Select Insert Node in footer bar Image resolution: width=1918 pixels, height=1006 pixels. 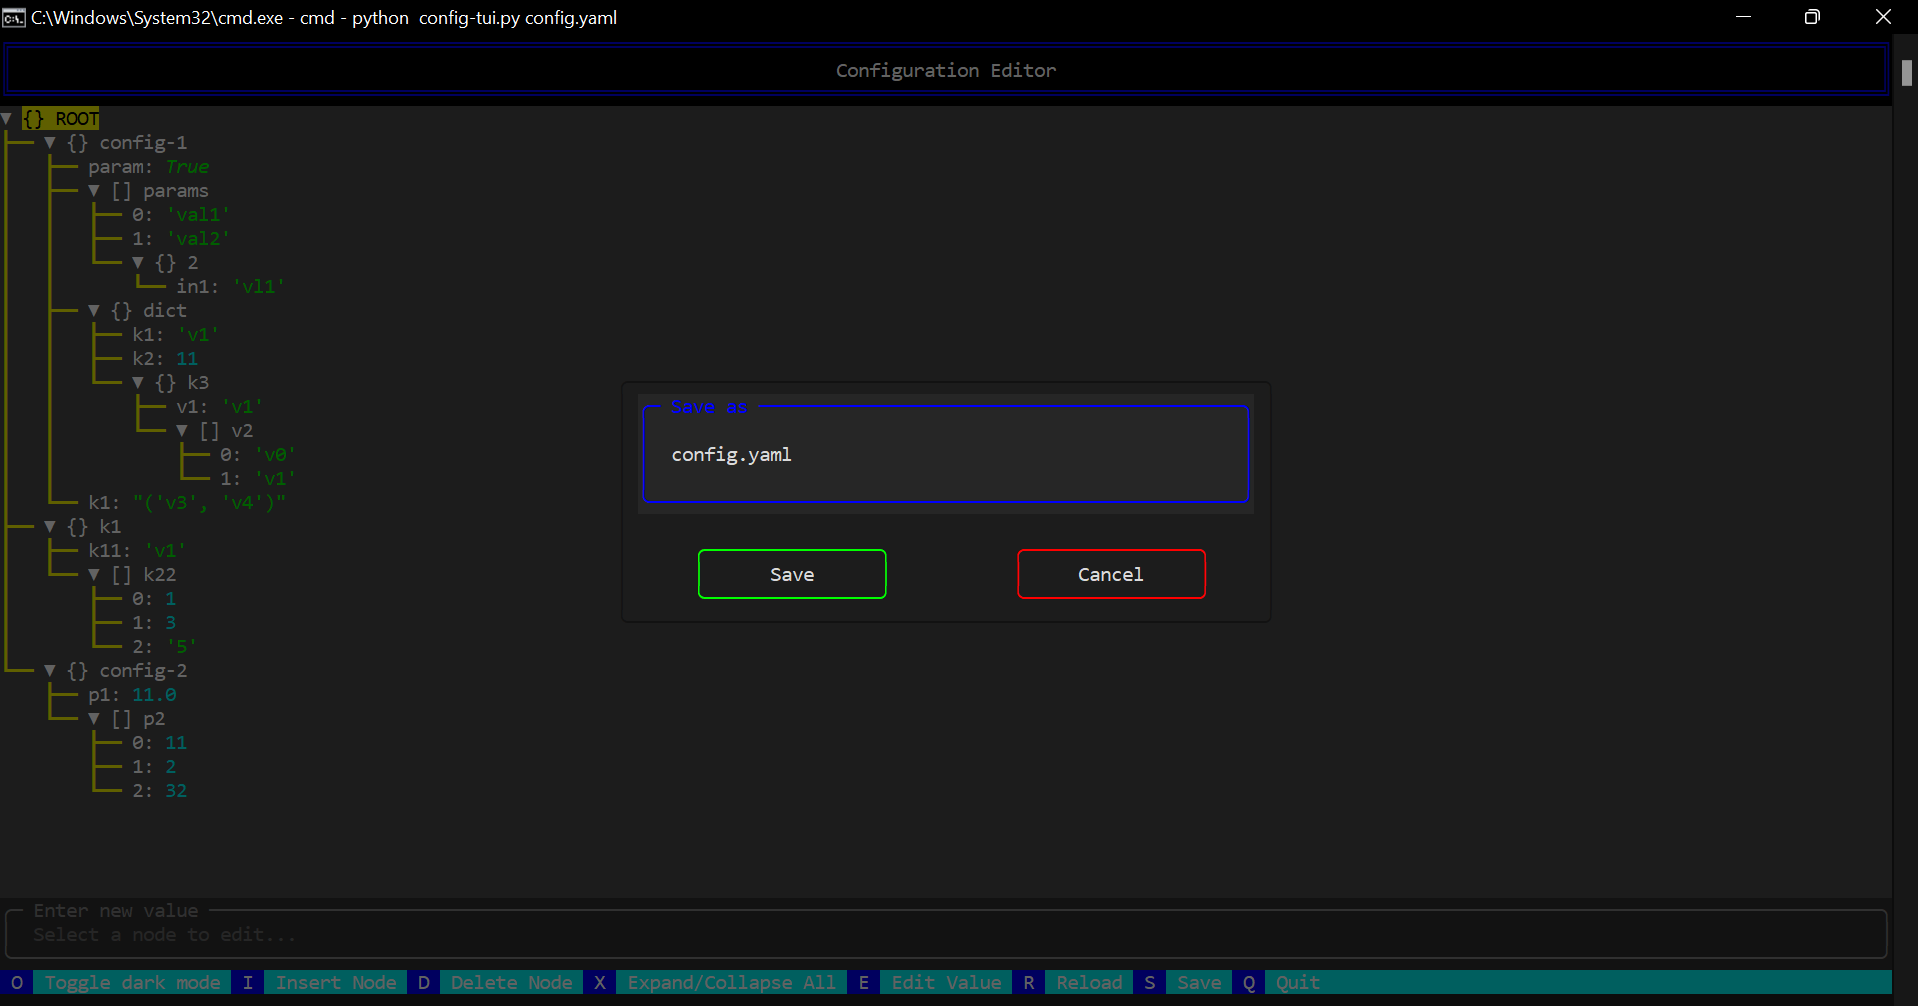(336, 983)
